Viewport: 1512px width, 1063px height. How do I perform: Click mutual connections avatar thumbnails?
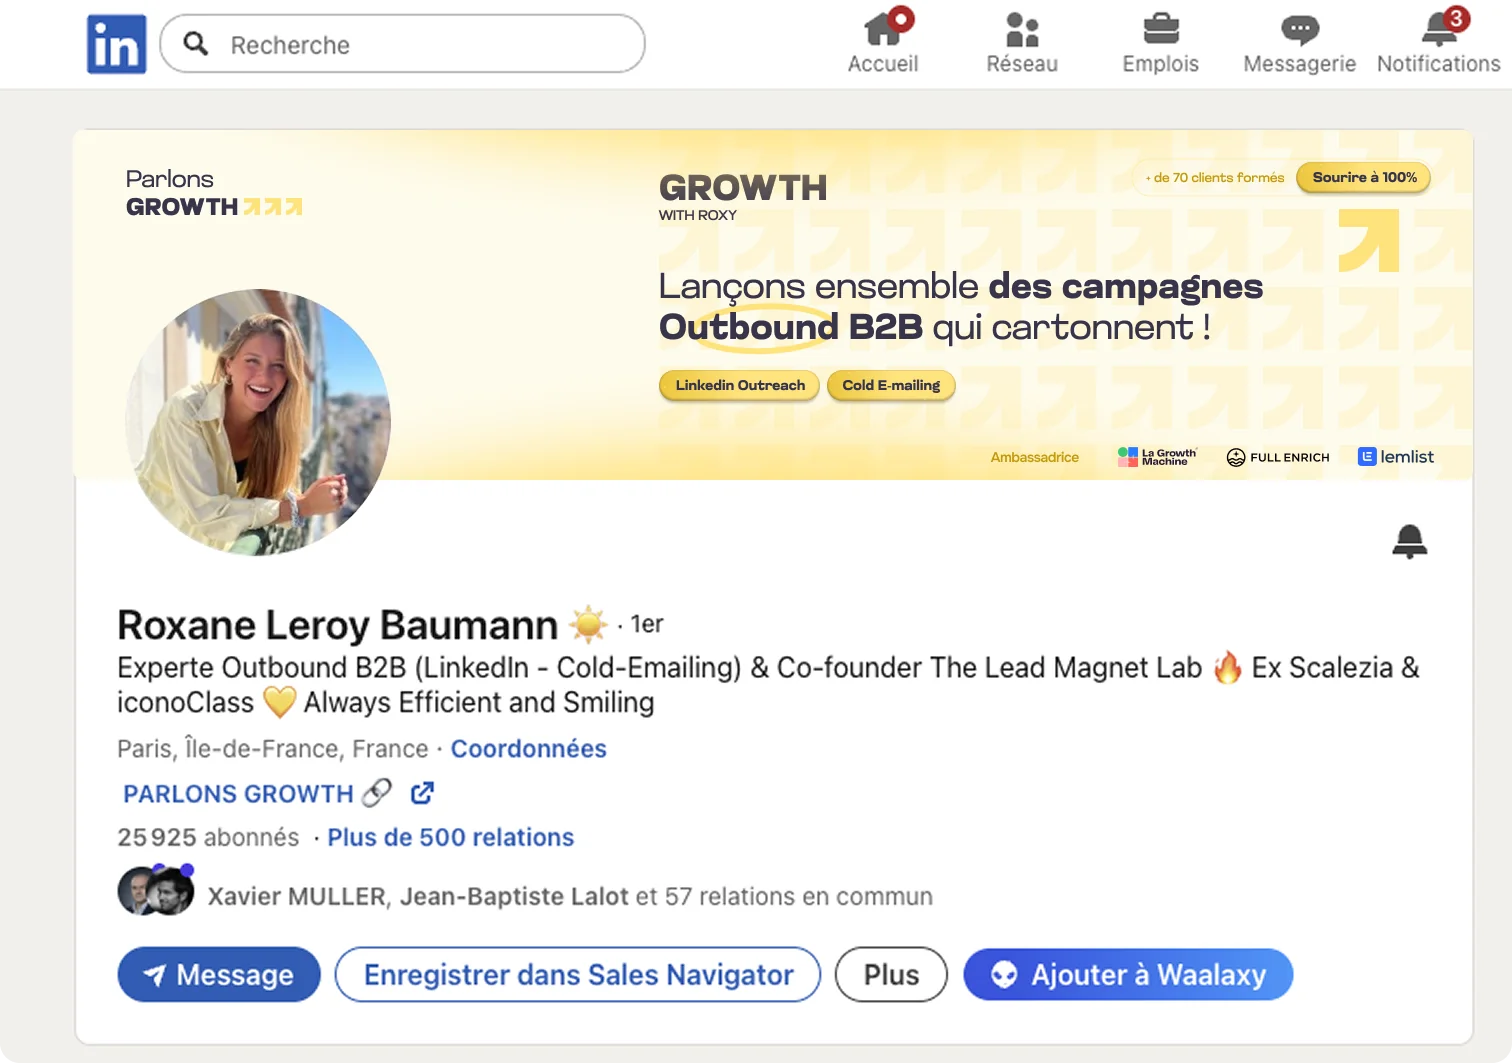[x=156, y=890]
